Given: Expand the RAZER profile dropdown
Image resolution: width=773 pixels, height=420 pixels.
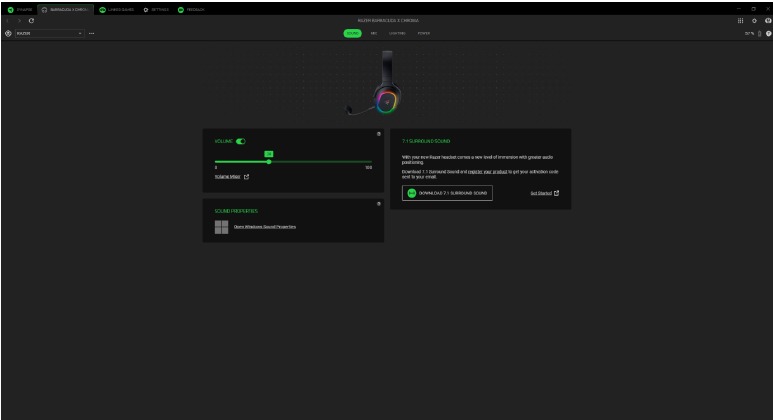Looking at the screenshot, I should click(x=49, y=34).
